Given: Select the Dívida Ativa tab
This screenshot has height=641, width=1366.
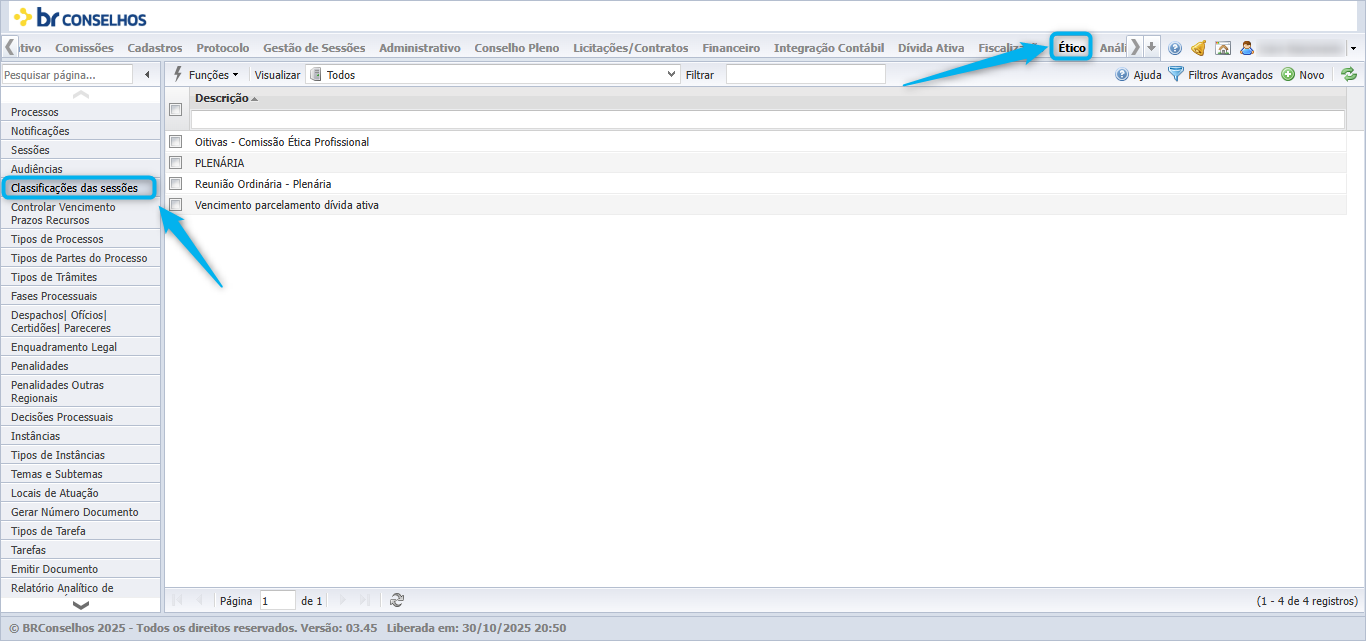Looking at the screenshot, I should (931, 48).
